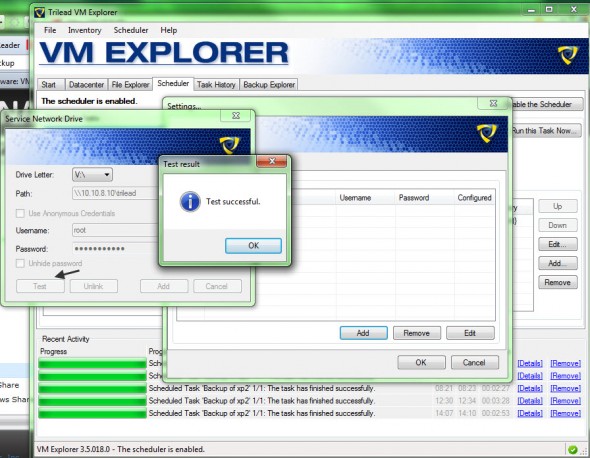
Task: Click the Add... button in the Scheduler
Action: [x=558, y=263]
